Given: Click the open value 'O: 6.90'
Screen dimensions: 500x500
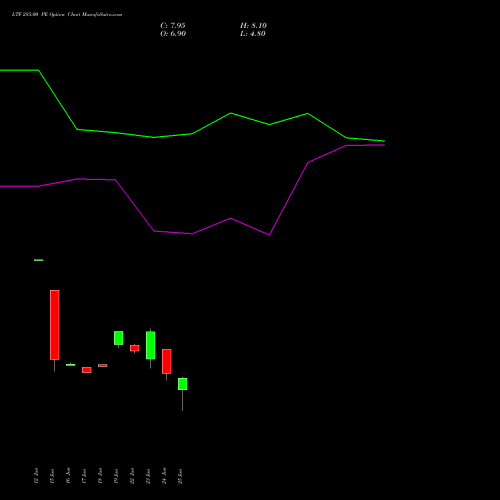Looking at the screenshot, I should [173, 34].
